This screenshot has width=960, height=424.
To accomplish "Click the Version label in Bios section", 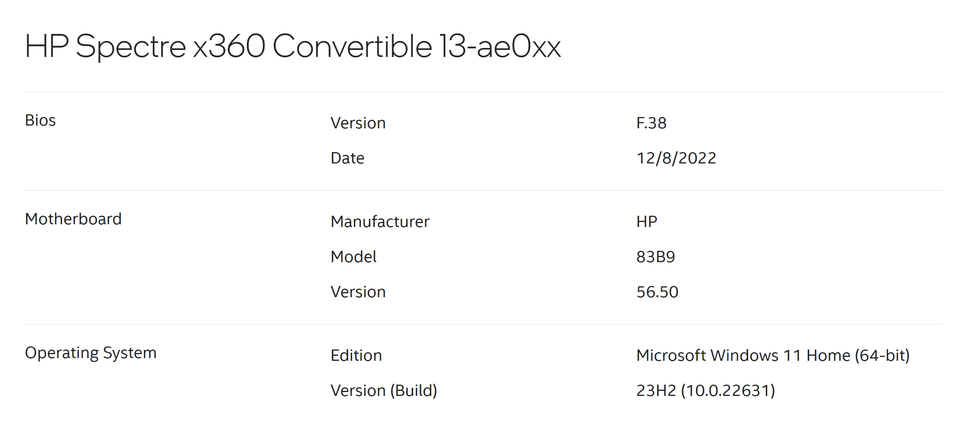I will [357, 123].
